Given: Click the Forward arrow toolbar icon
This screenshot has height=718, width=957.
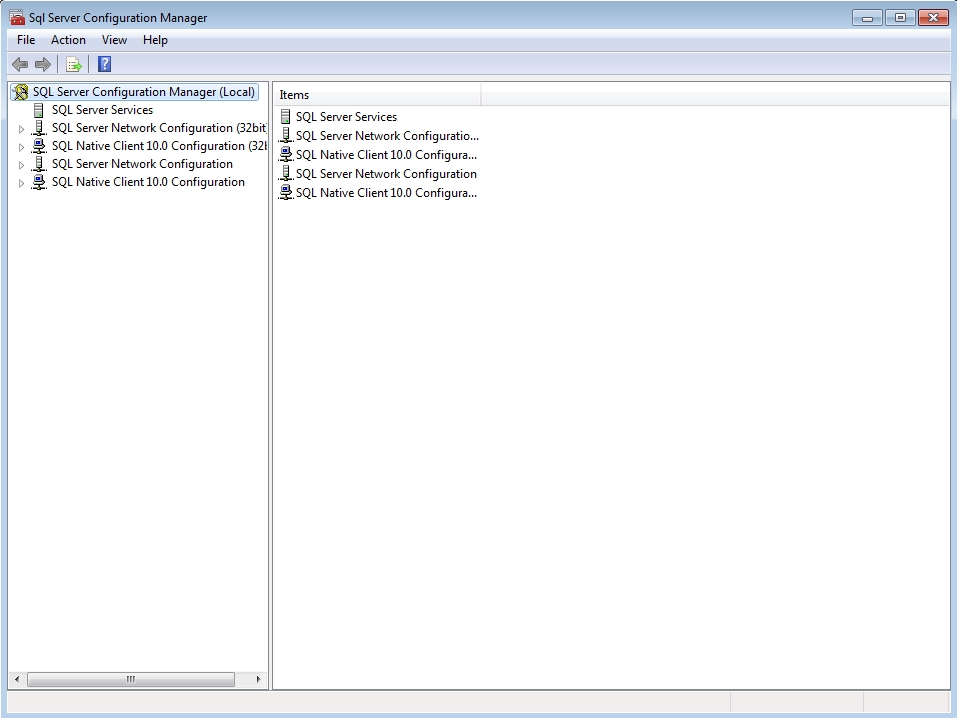Looking at the screenshot, I should point(43,65).
